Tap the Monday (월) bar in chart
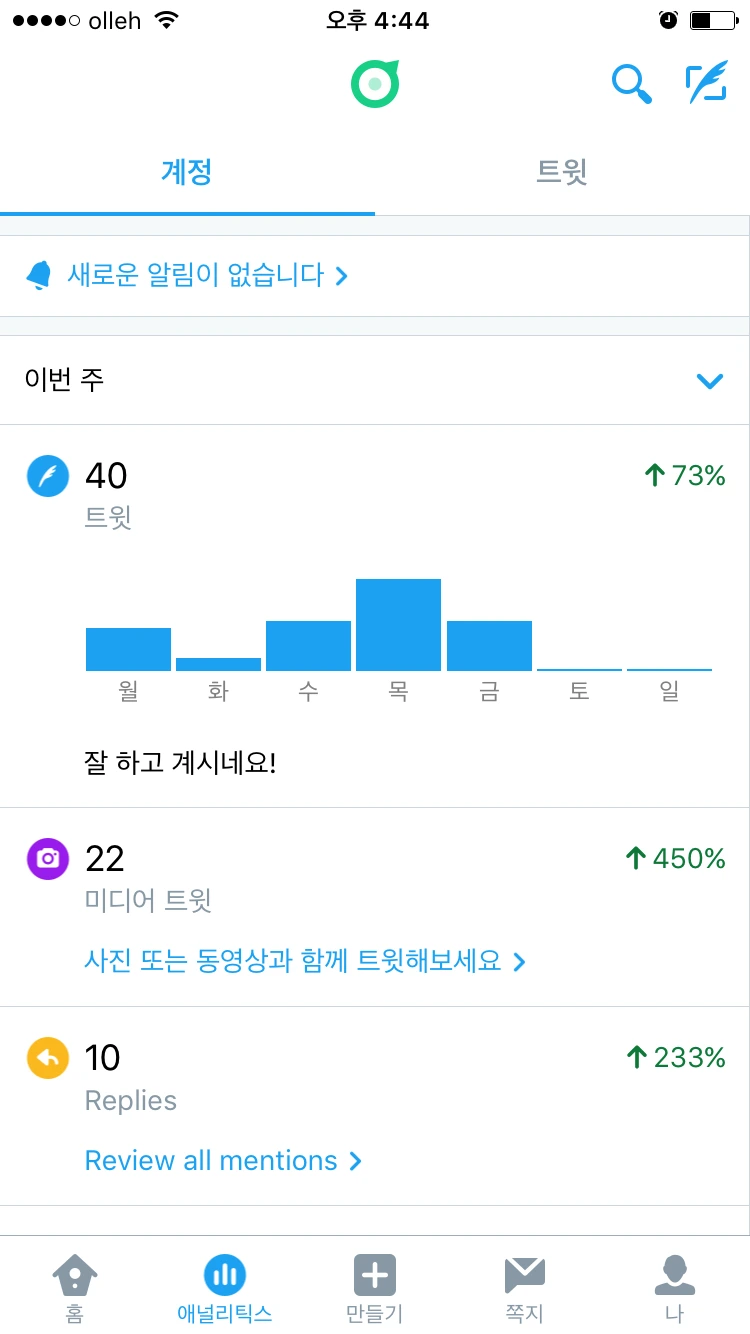Screen dimensions: 750x1334 tap(128, 649)
